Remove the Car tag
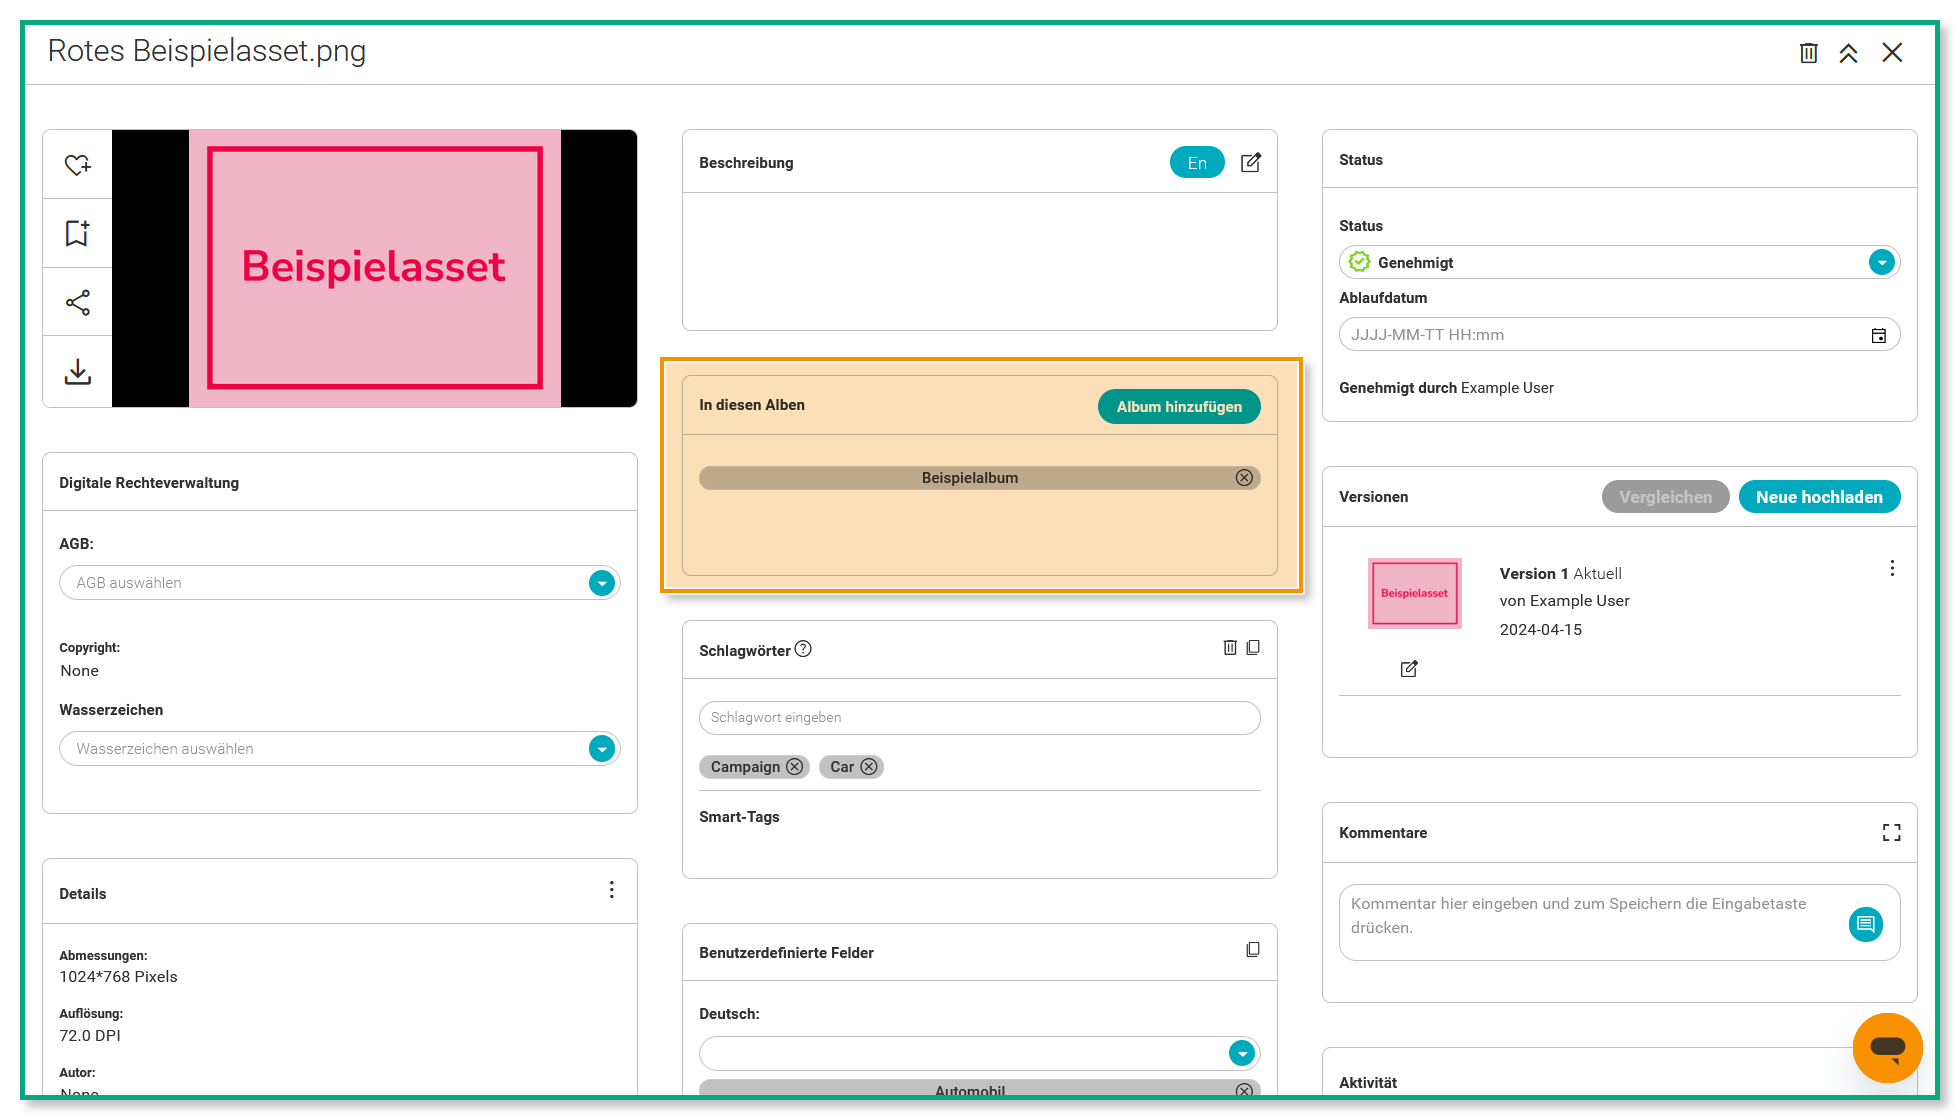The image size is (1960, 1120). tap(869, 767)
